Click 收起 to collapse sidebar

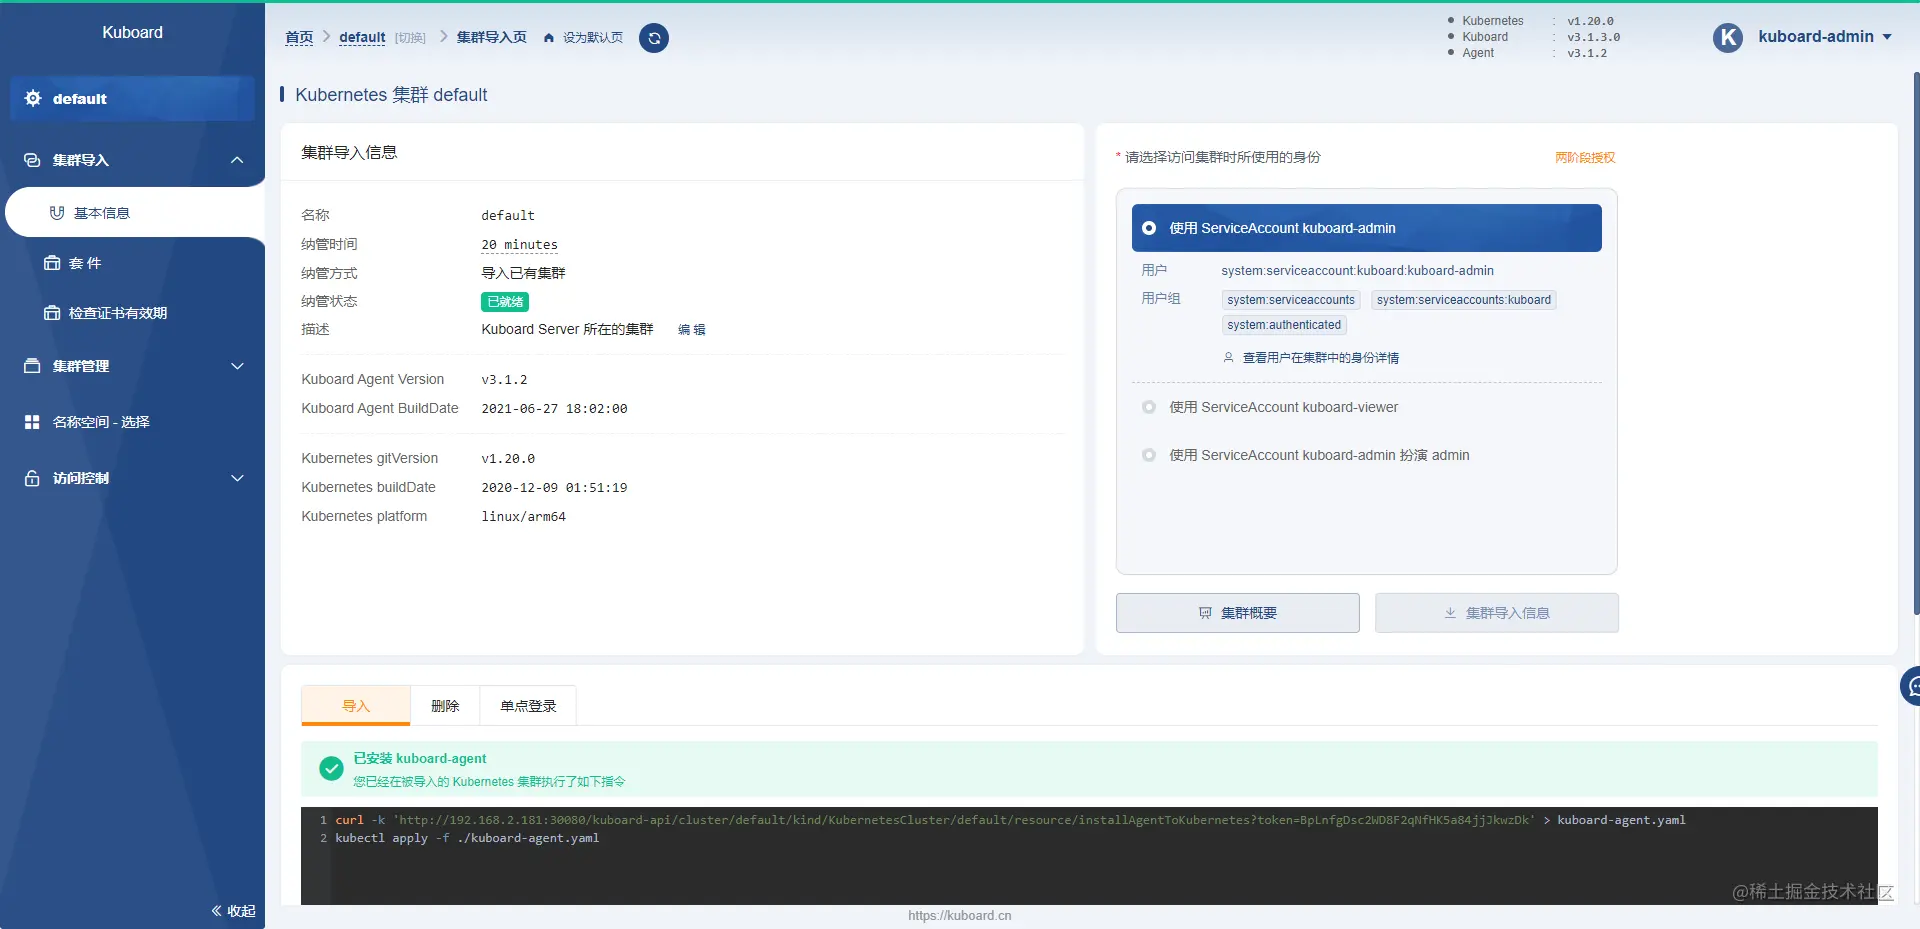tap(241, 911)
